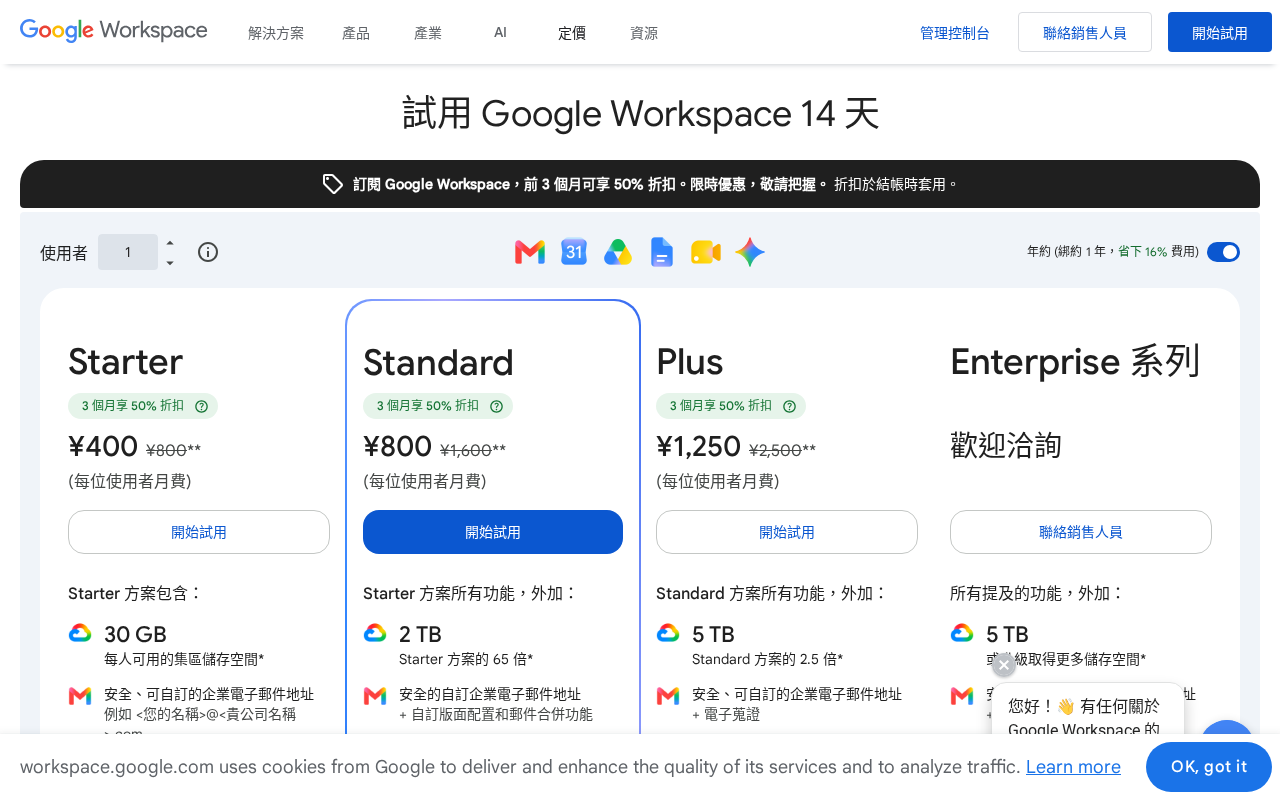
Task: Open the 解決方案 menu
Action: click(x=276, y=33)
